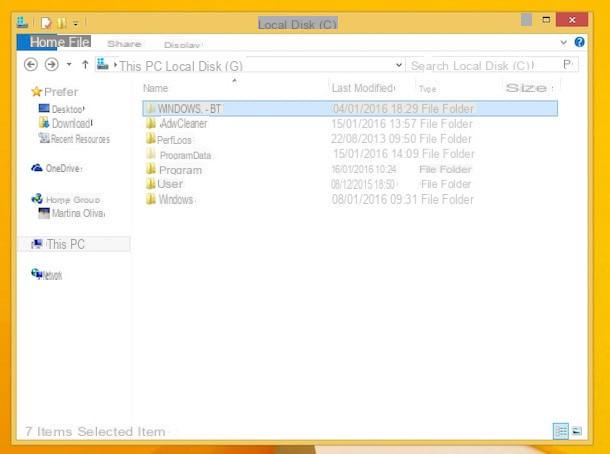
Task: Select the Prefer favorites star item
Action: 55,92
